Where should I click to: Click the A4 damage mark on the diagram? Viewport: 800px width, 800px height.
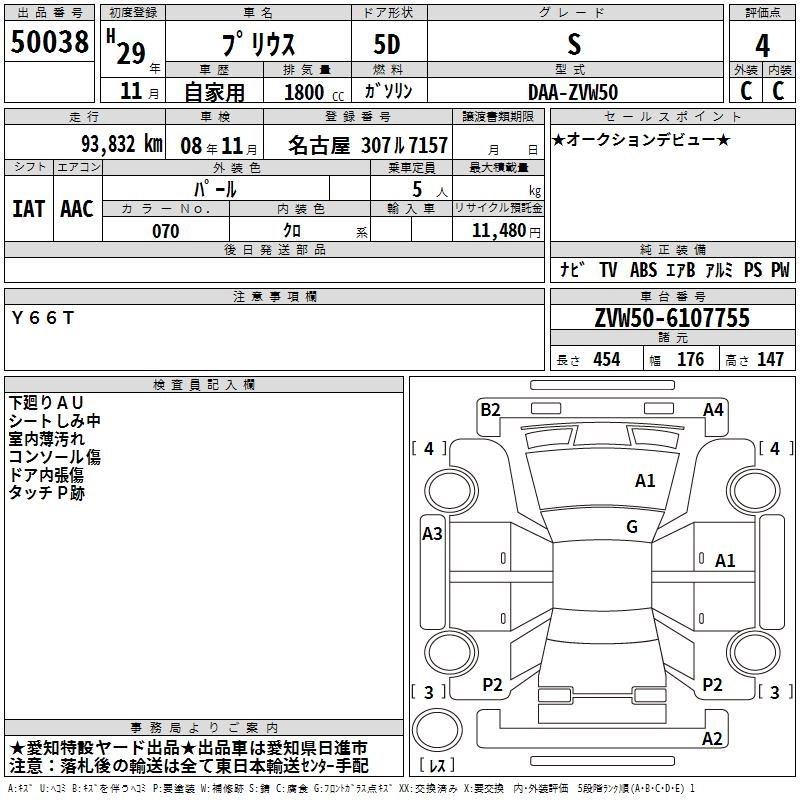pos(713,409)
